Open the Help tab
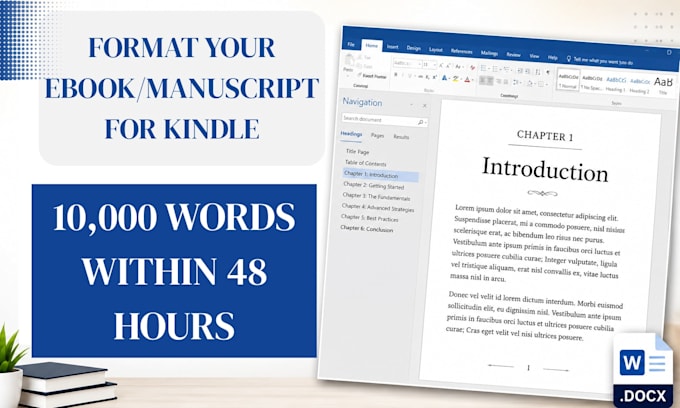Screen dimensions: 680x408 552,57
